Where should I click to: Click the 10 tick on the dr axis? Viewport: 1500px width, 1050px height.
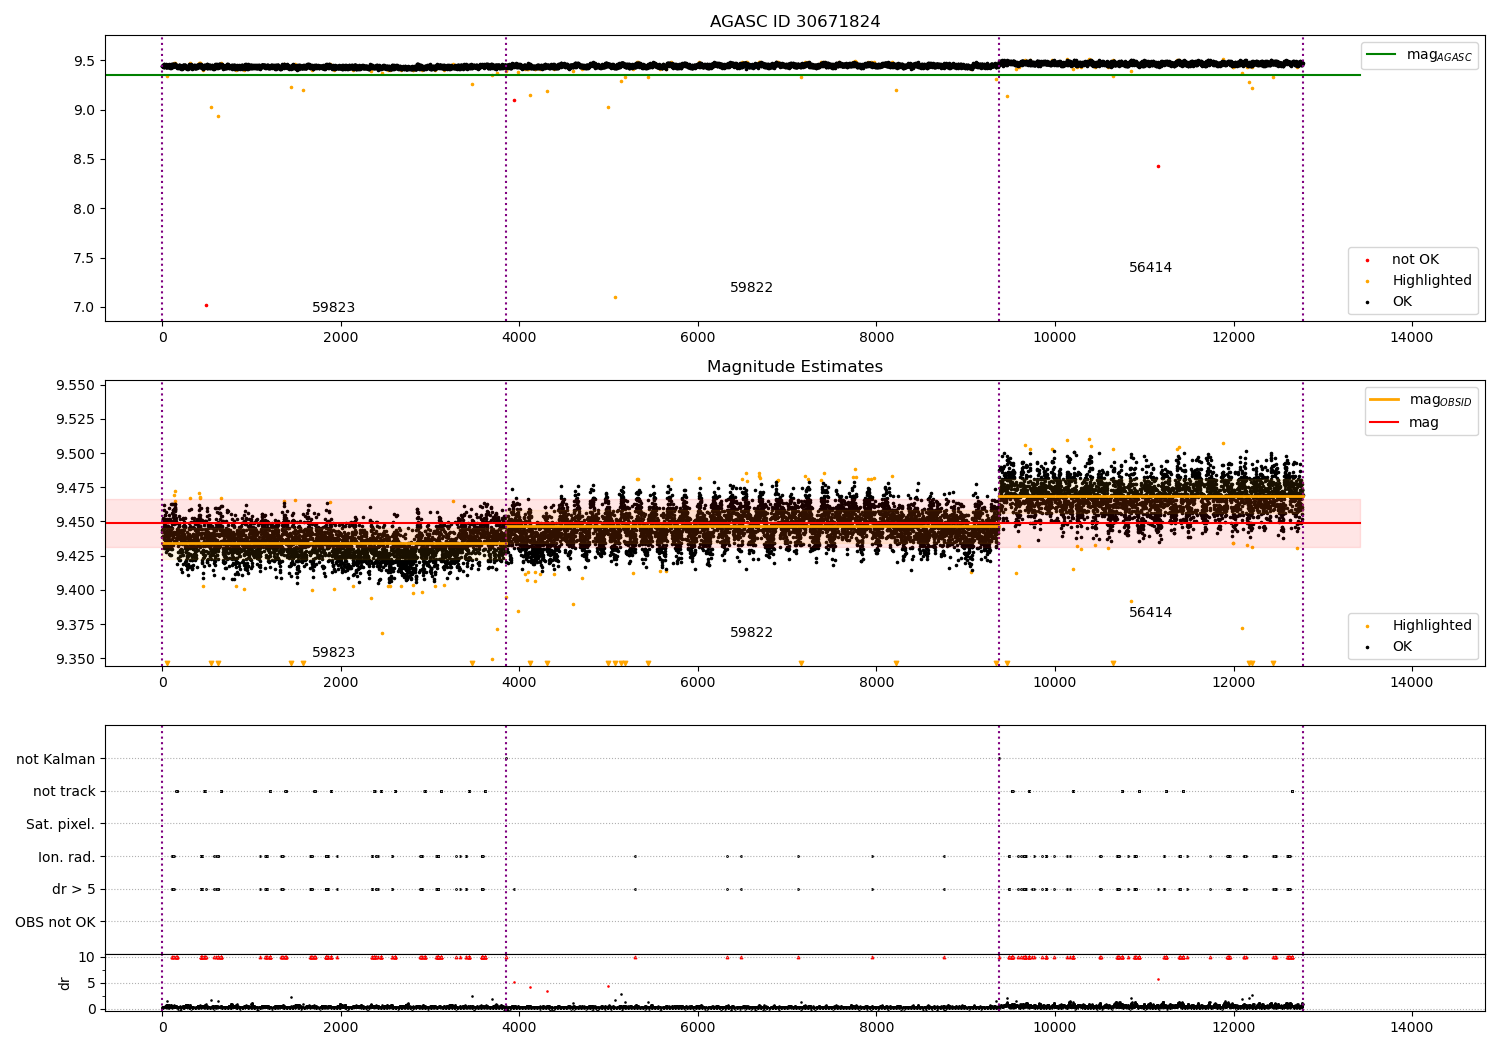87,958
